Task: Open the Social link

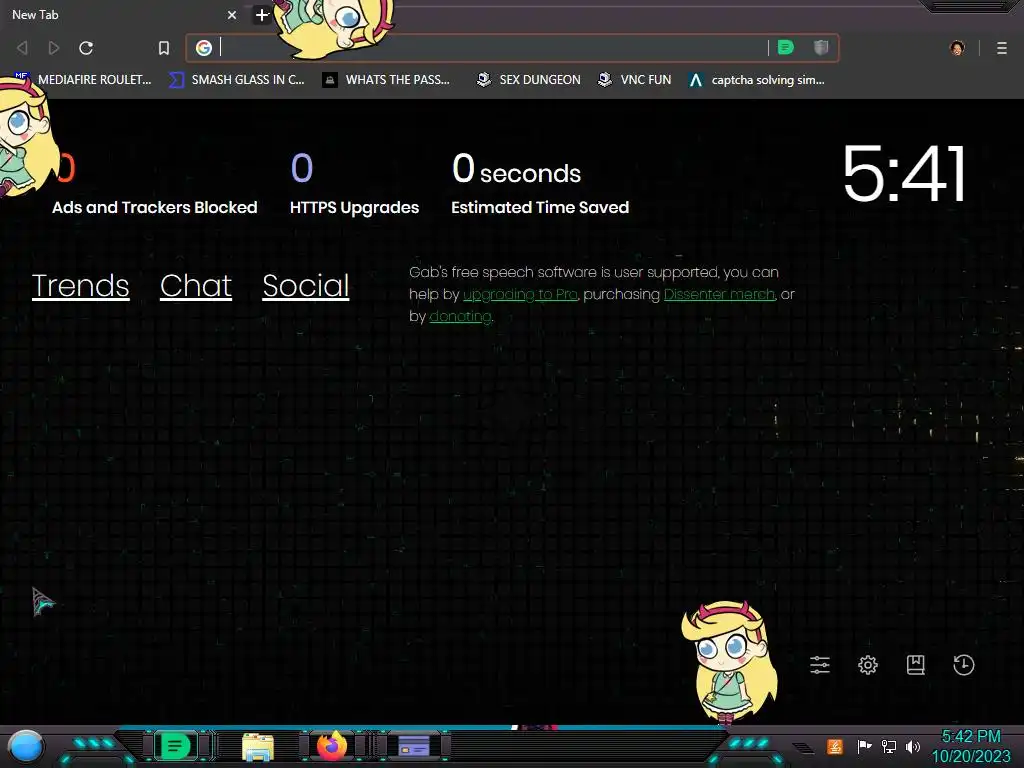Action: tap(306, 285)
